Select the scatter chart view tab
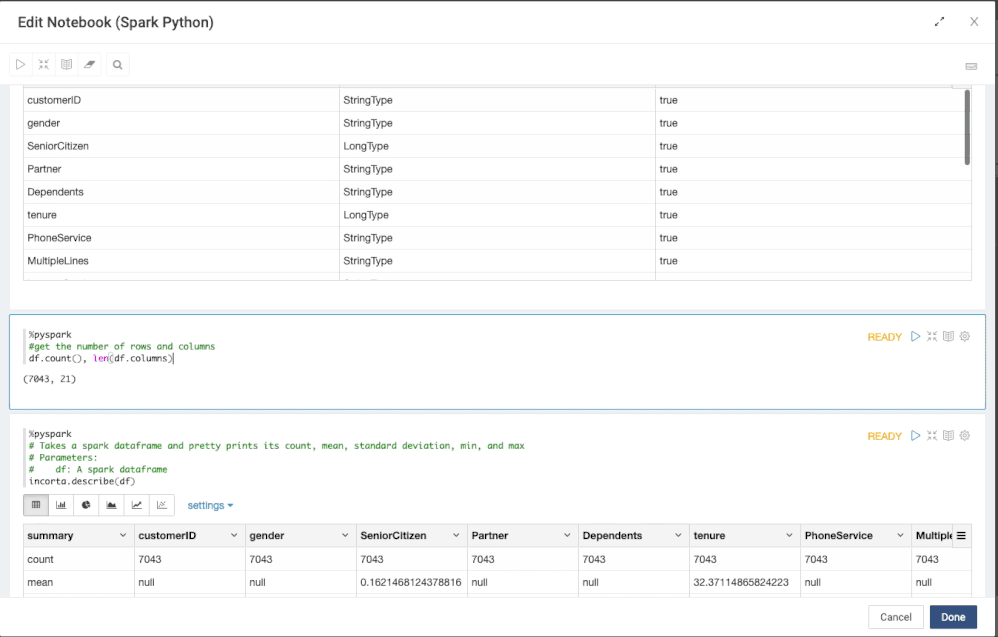Screen dimensions: 998x637 pos(161,505)
